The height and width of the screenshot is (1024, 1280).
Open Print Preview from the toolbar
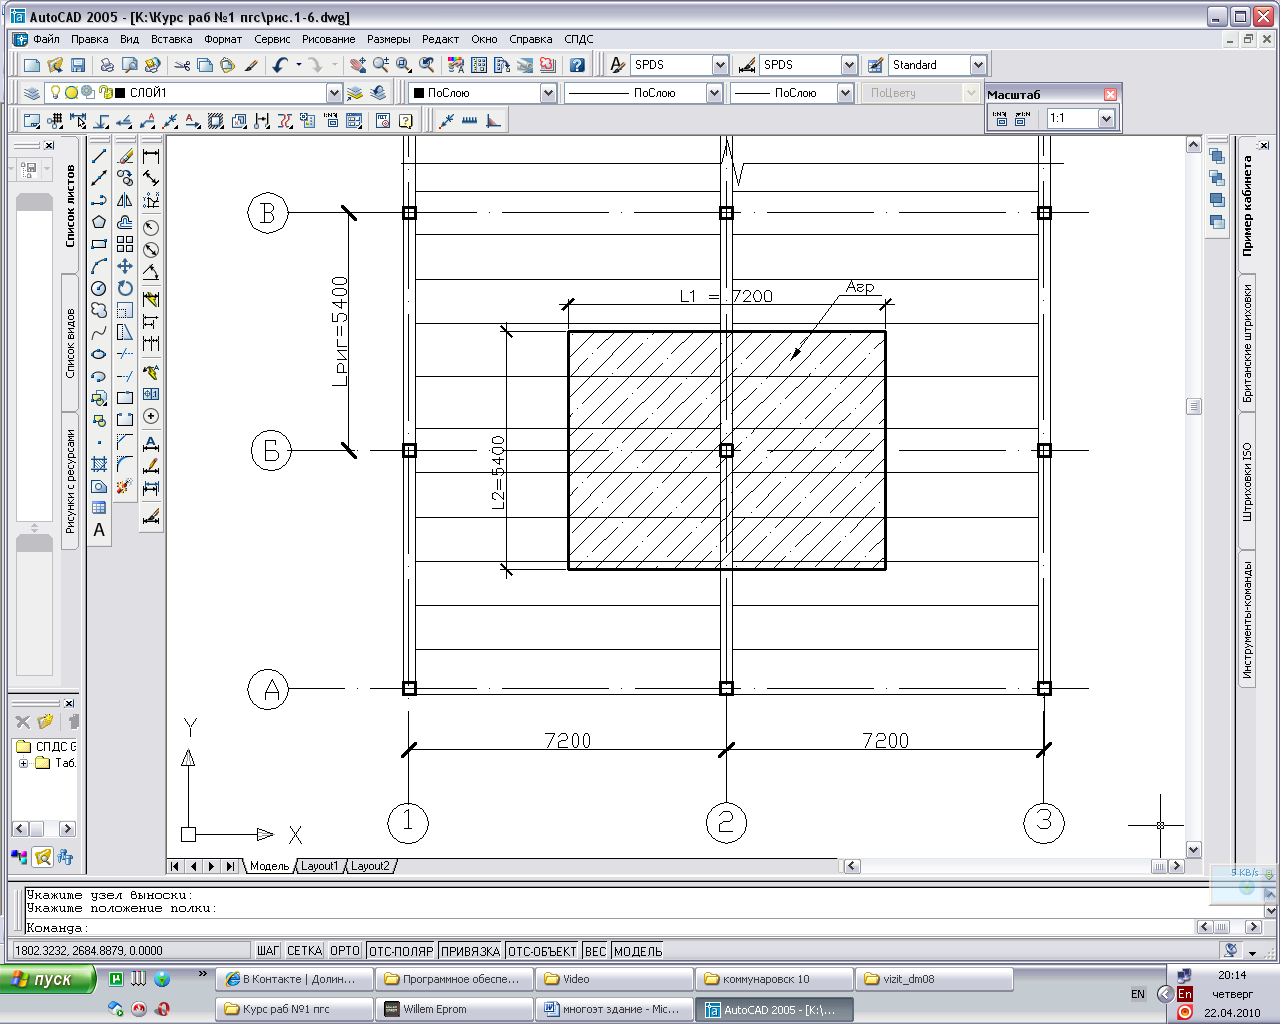(x=129, y=65)
